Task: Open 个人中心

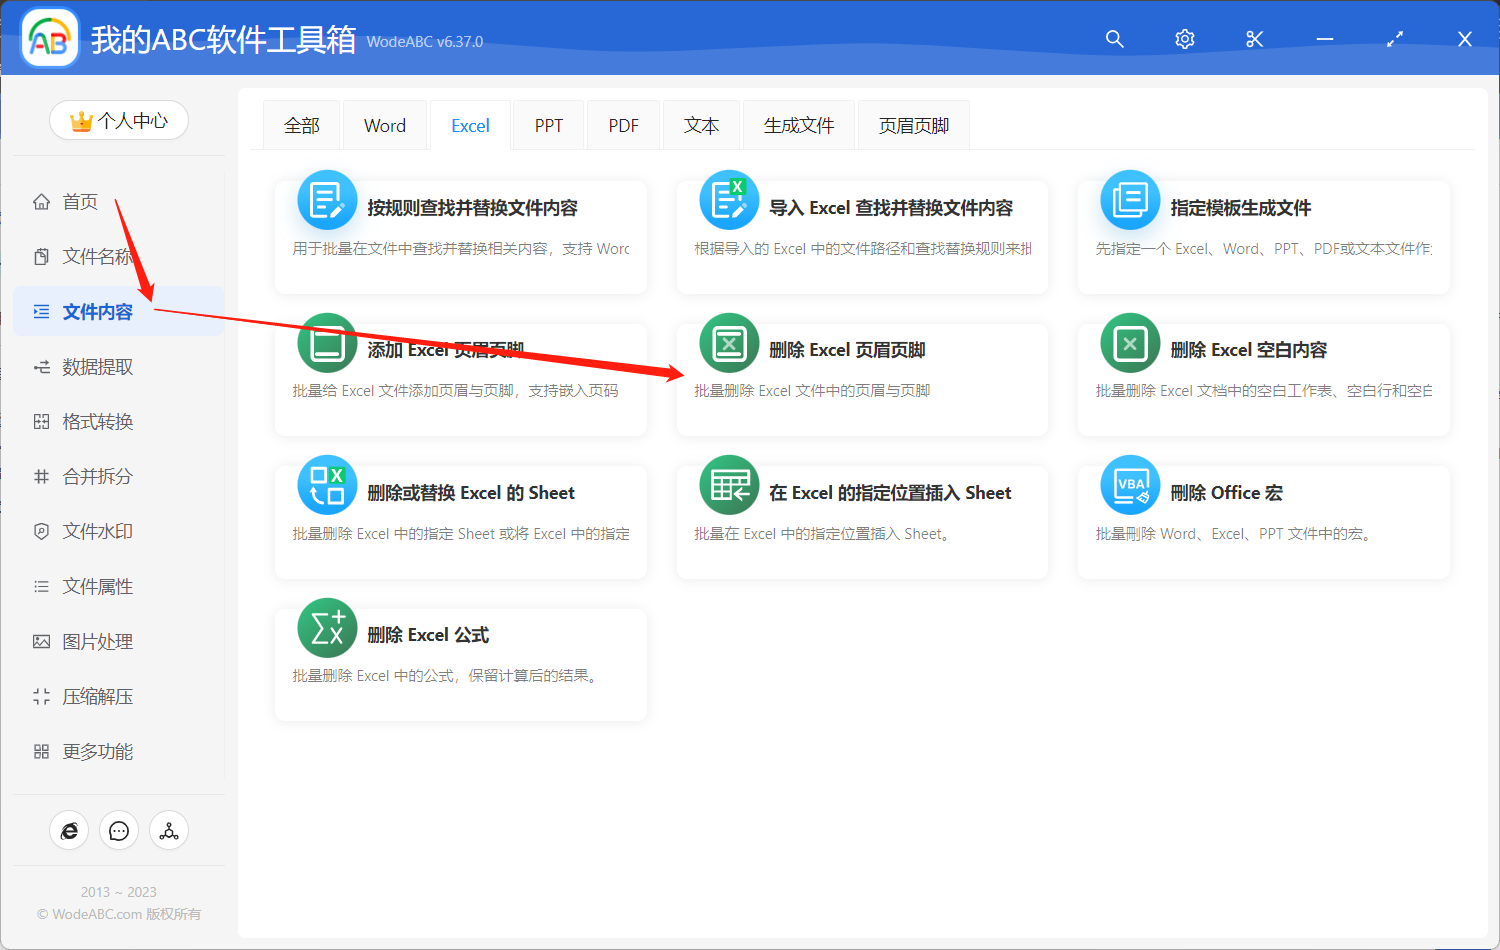Action: click(x=119, y=120)
